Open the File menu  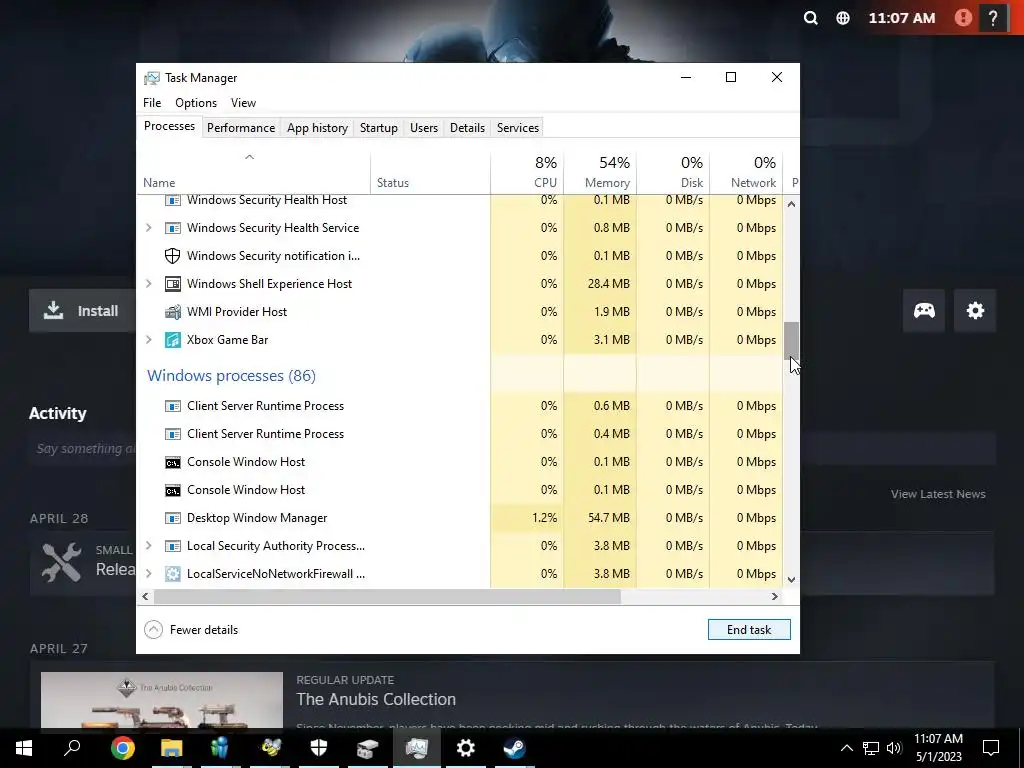coord(152,103)
